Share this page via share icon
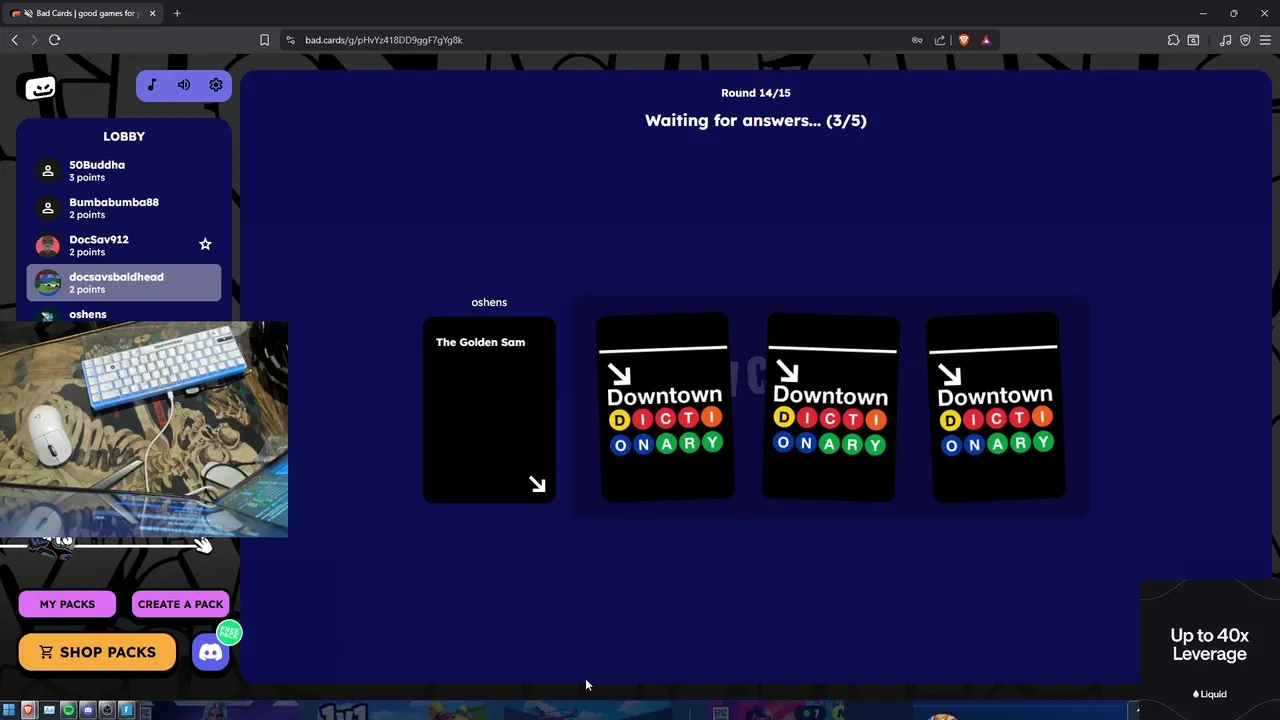 point(940,40)
